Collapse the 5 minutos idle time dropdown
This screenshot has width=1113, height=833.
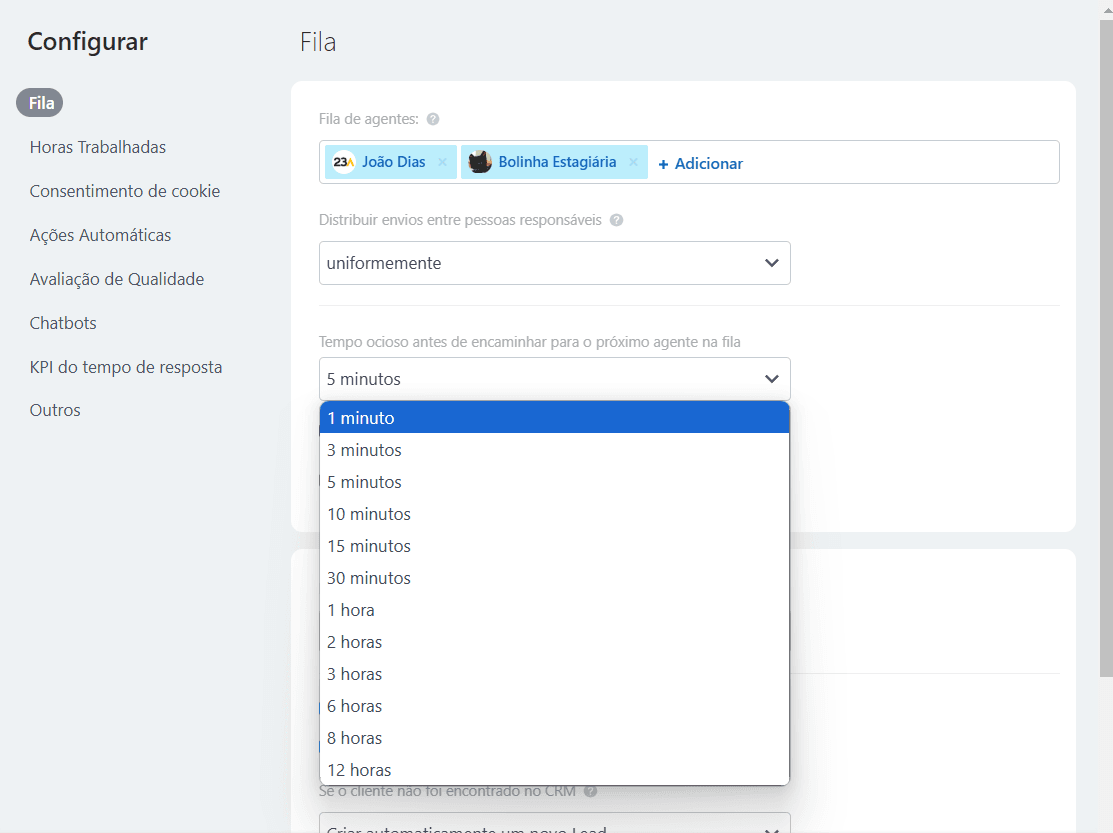pyautogui.click(x=554, y=379)
